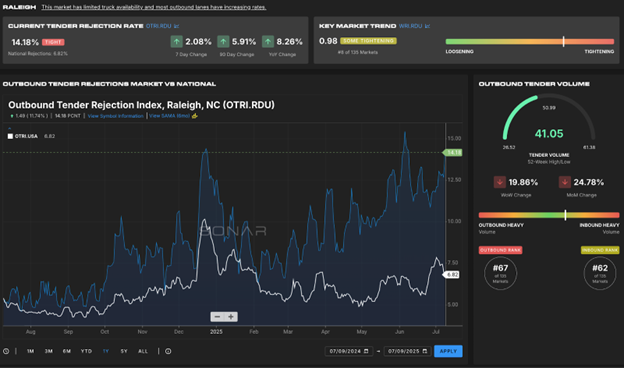The width and height of the screenshot is (624, 368).
Task: Zoom out with the chart minus button
Action: pyautogui.click(x=217, y=317)
